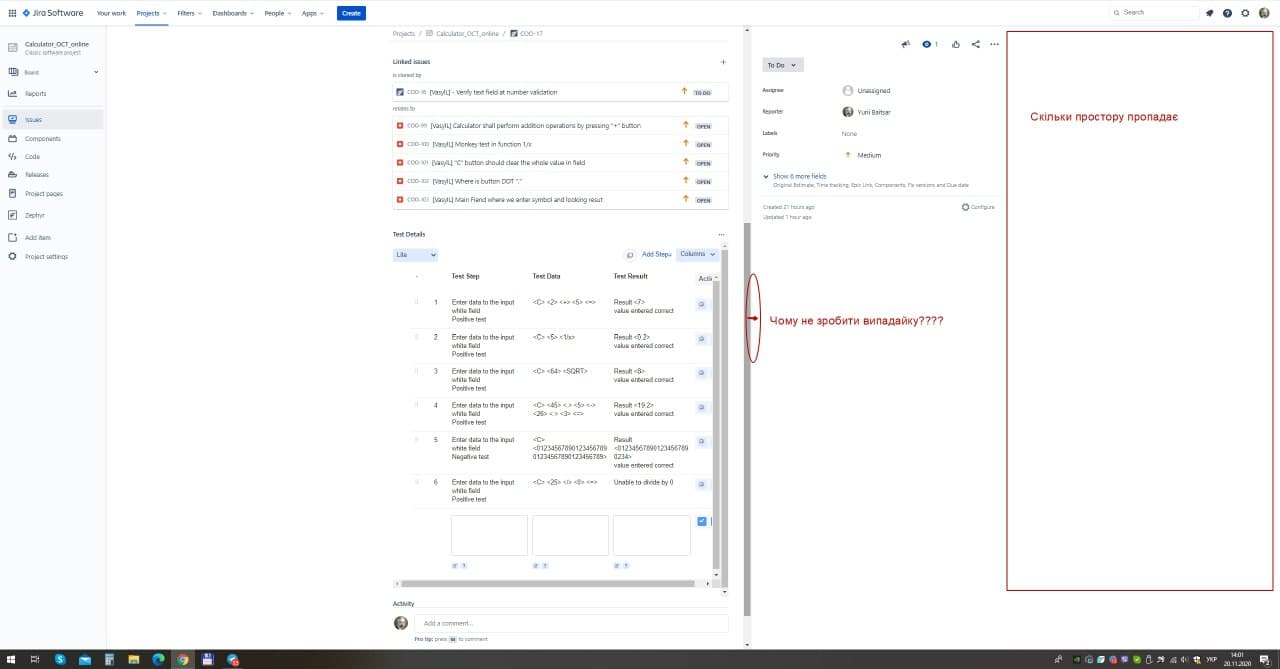Click the plus icon beside Linked issues
This screenshot has width=1280, height=669.
pyautogui.click(x=723, y=62)
